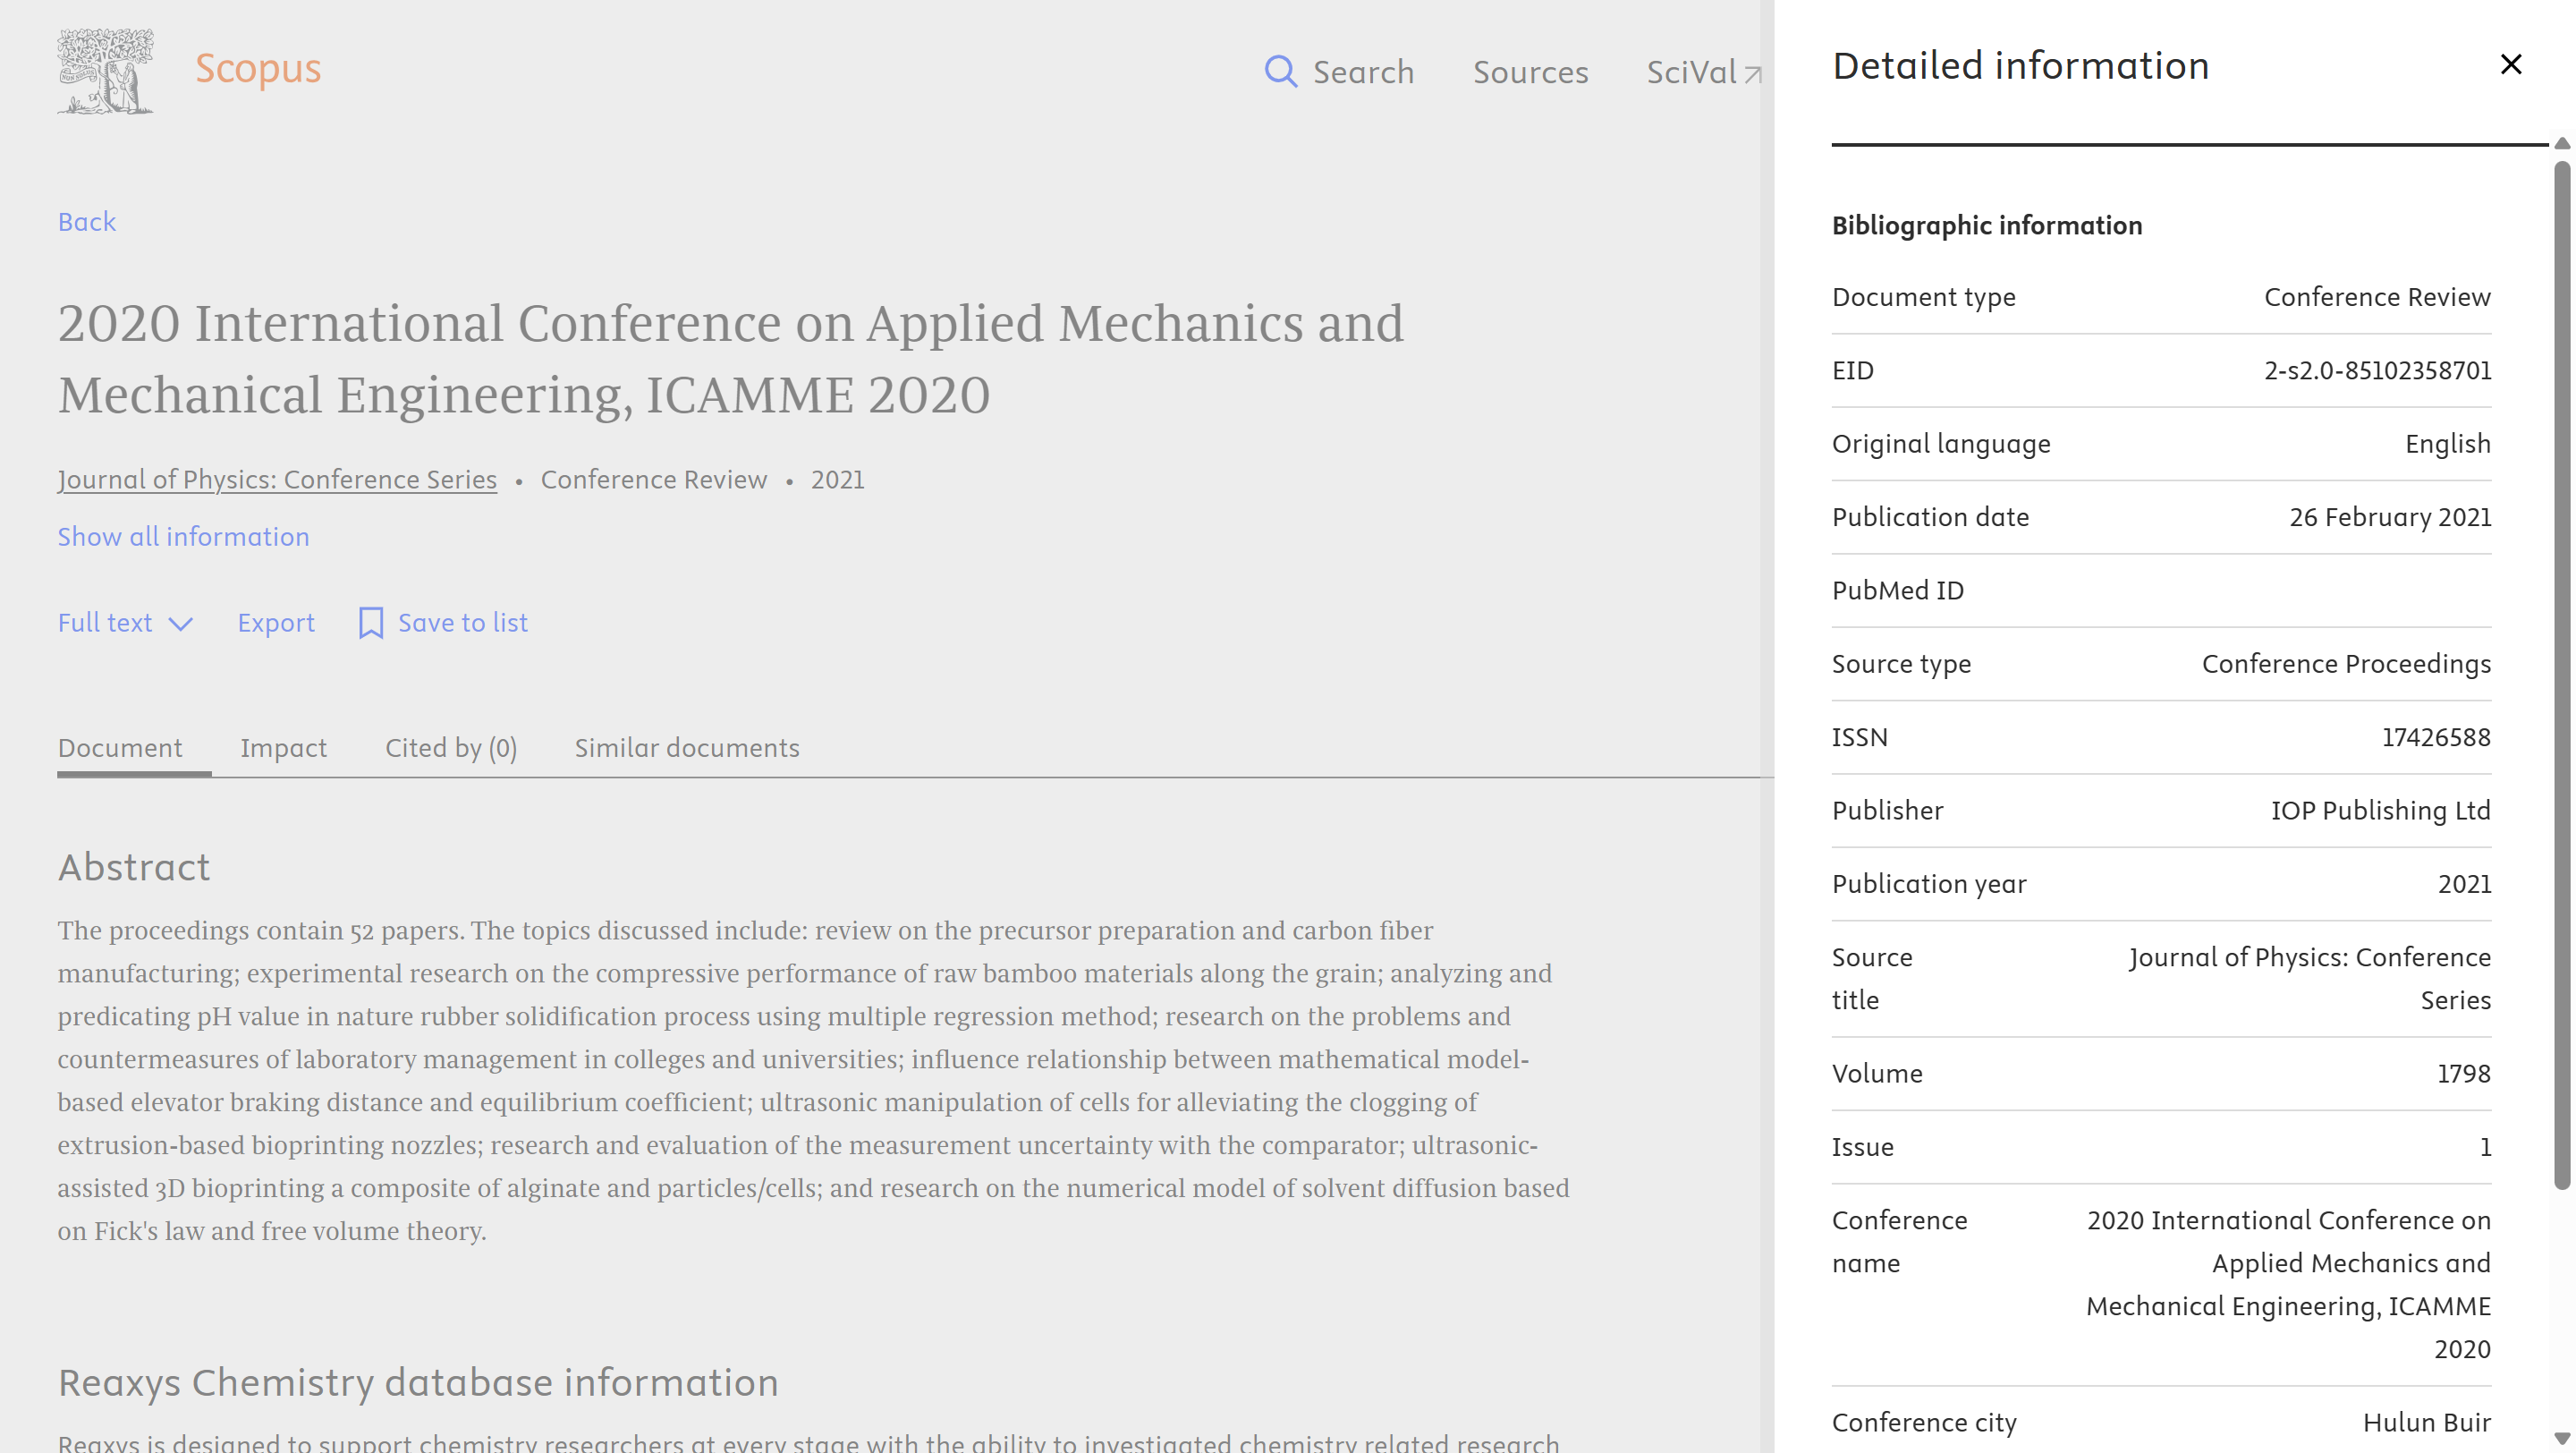Screen dimensions: 2576x1453
Task: Click the ISSN value 17426588
Action: [2436, 738]
